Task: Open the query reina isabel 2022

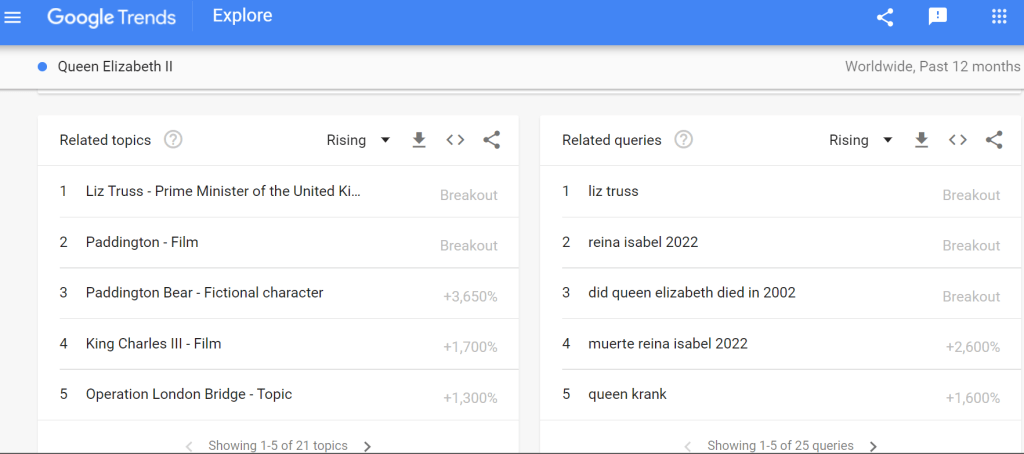Action: click(643, 242)
